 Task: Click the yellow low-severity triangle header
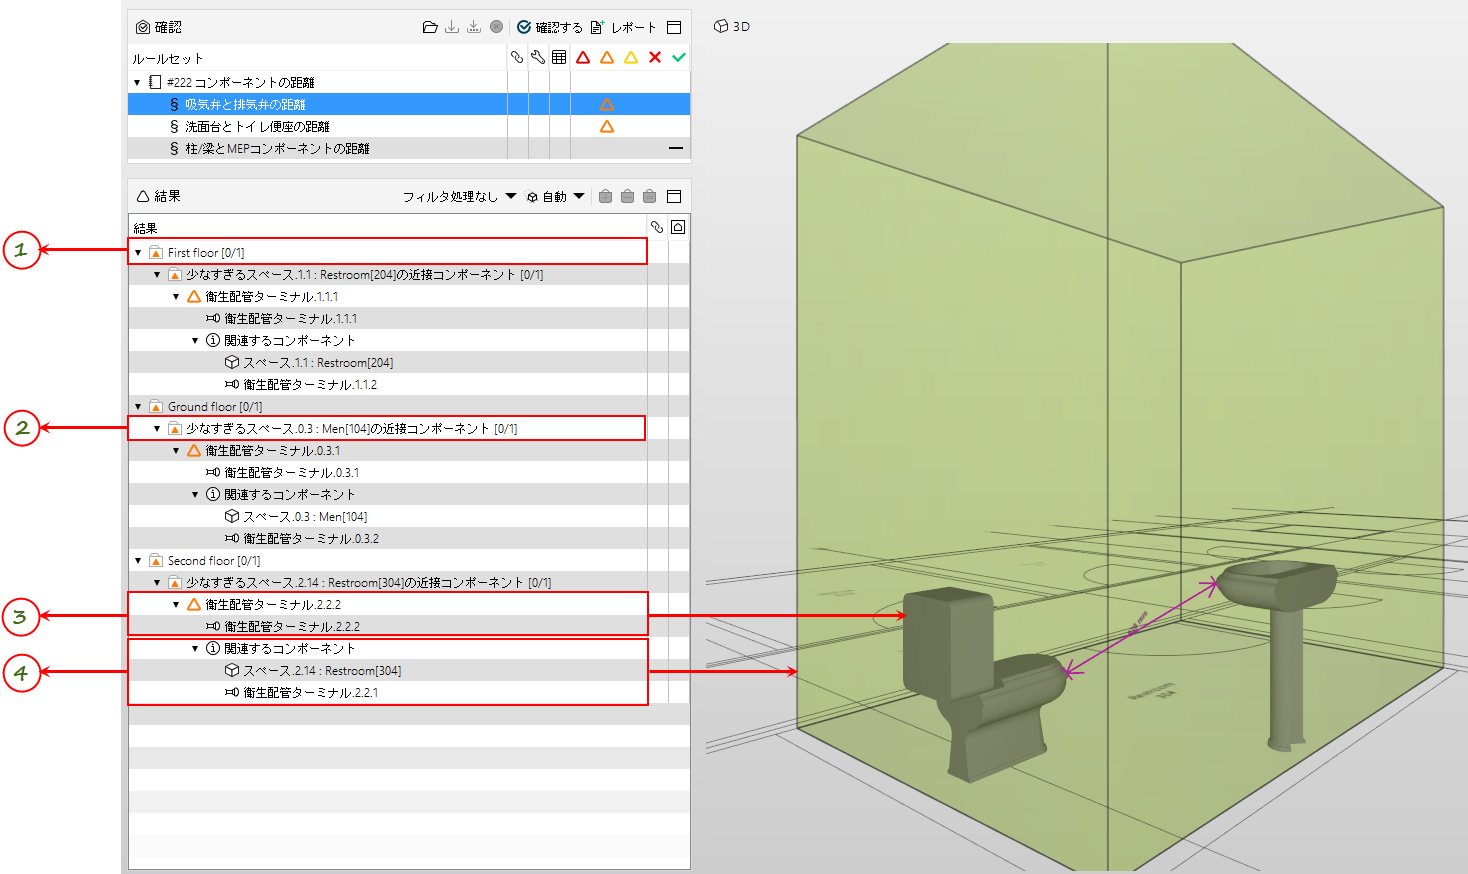631,57
